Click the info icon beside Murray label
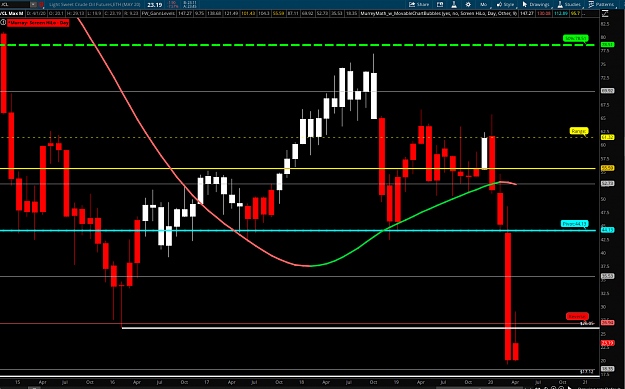625x389 pixels. 3,23
